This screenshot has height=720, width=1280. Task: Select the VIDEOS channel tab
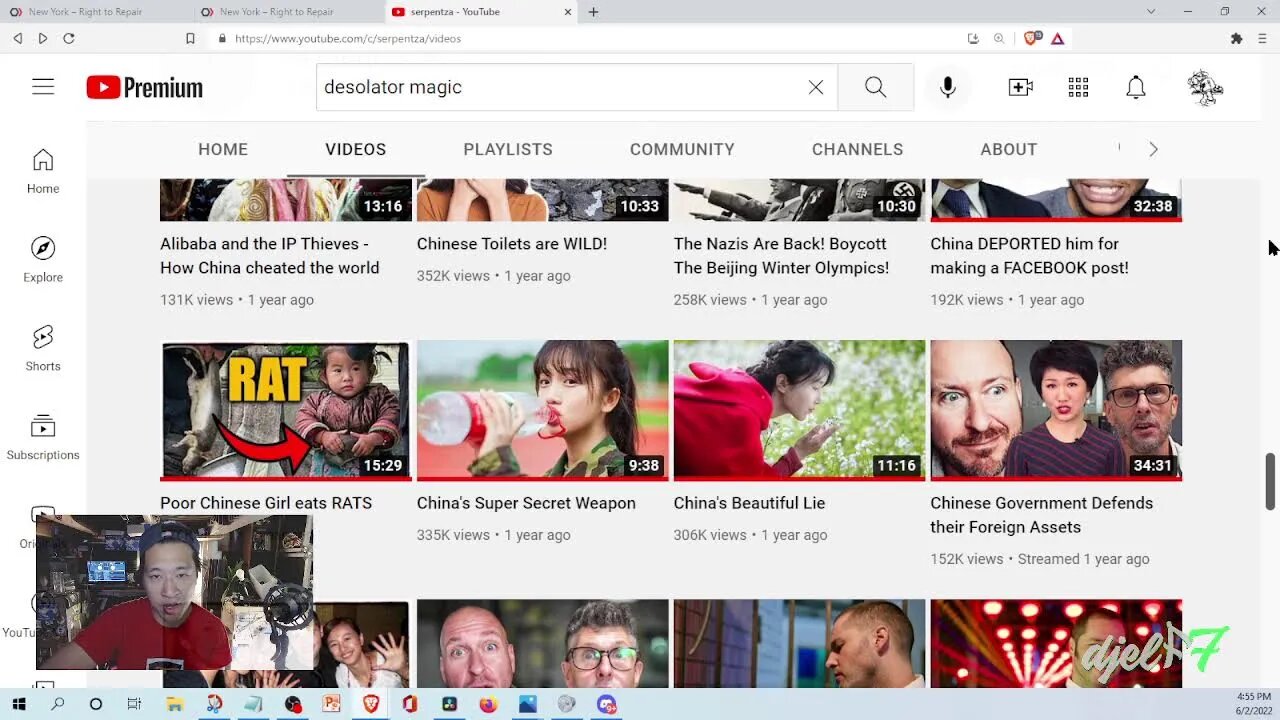(355, 149)
